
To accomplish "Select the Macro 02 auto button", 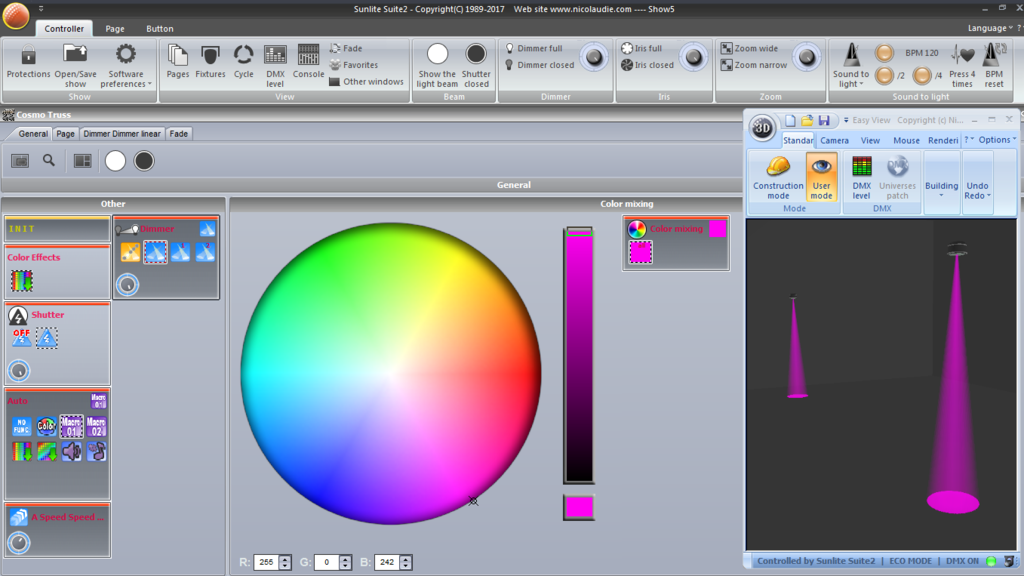I will coord(96,426).
